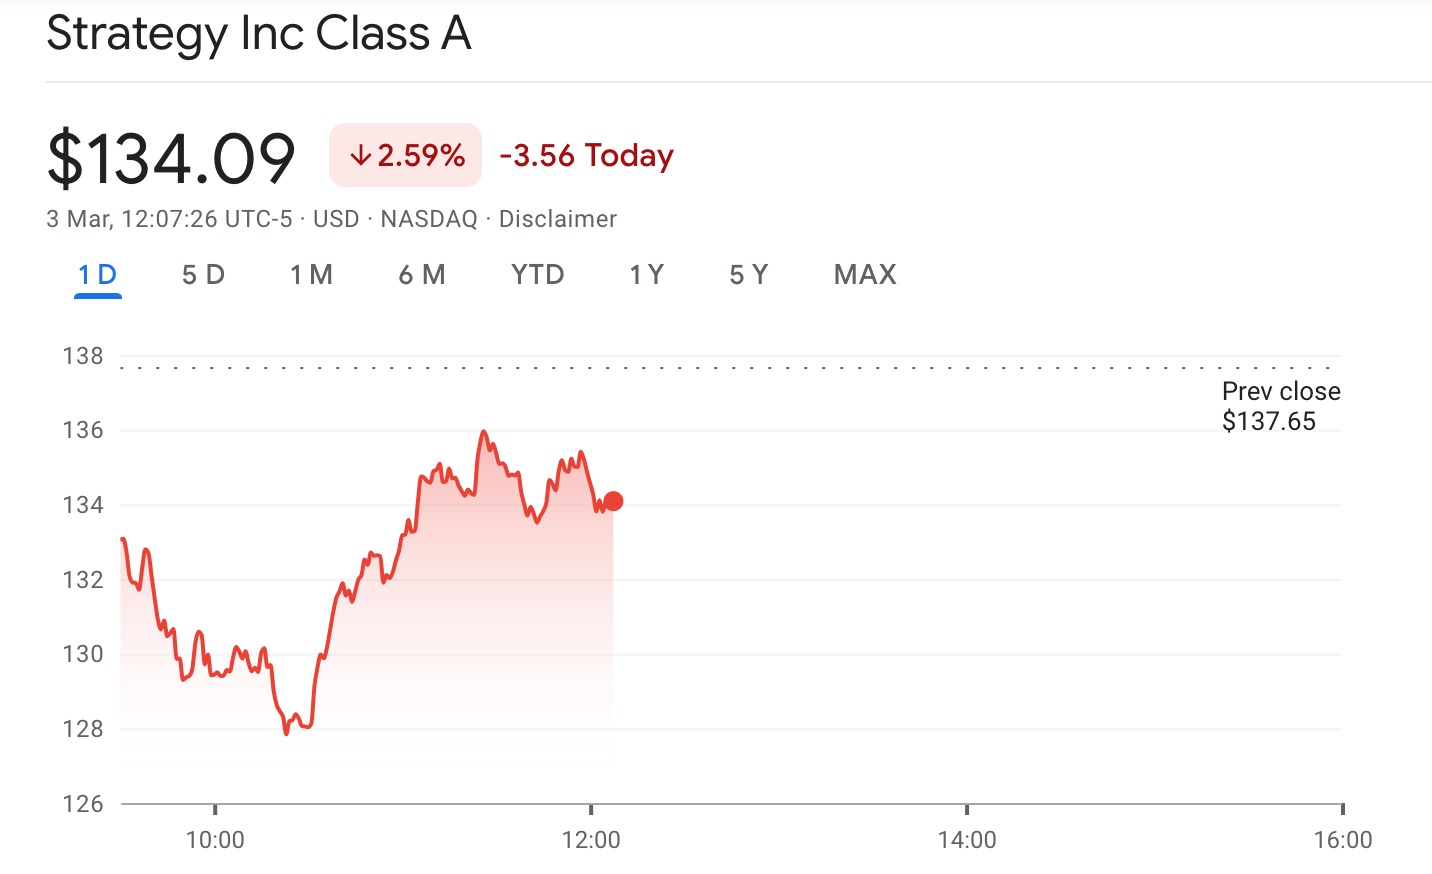Choose the MAX range tab

865,275
